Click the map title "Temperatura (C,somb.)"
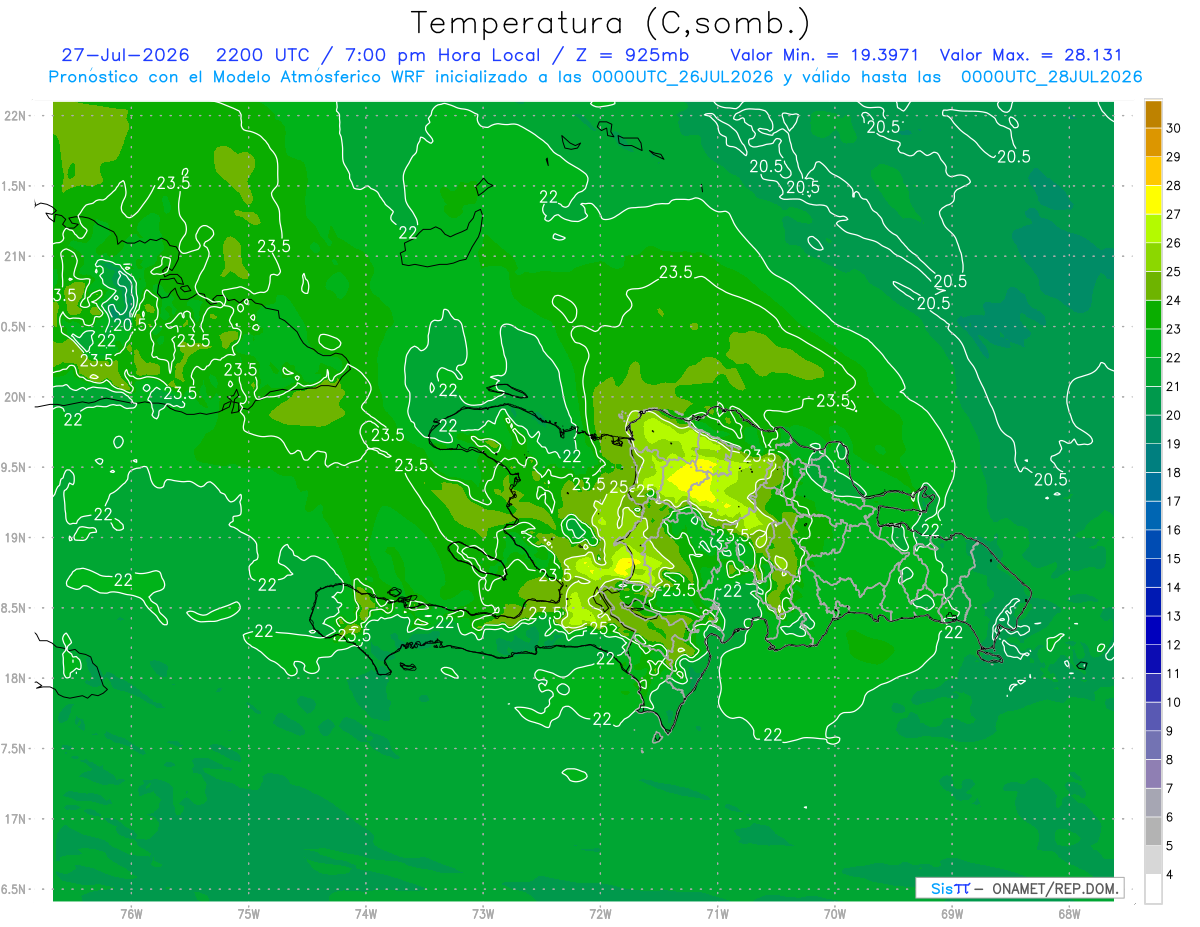The height and width of the screenshot is (927, 1200). 611,23
